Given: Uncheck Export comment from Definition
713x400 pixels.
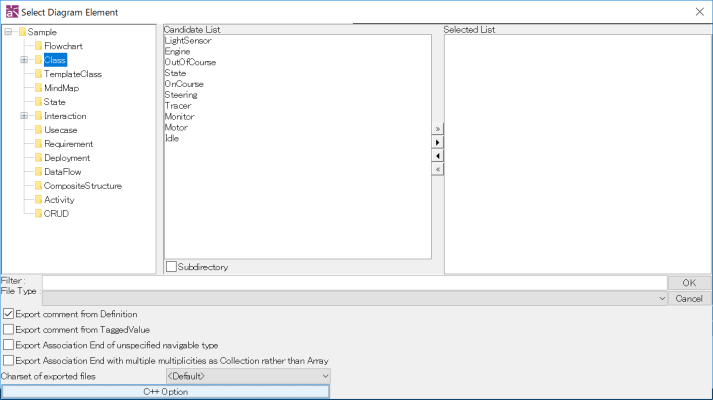Looking at the screenshot, I should pos(9,314).
